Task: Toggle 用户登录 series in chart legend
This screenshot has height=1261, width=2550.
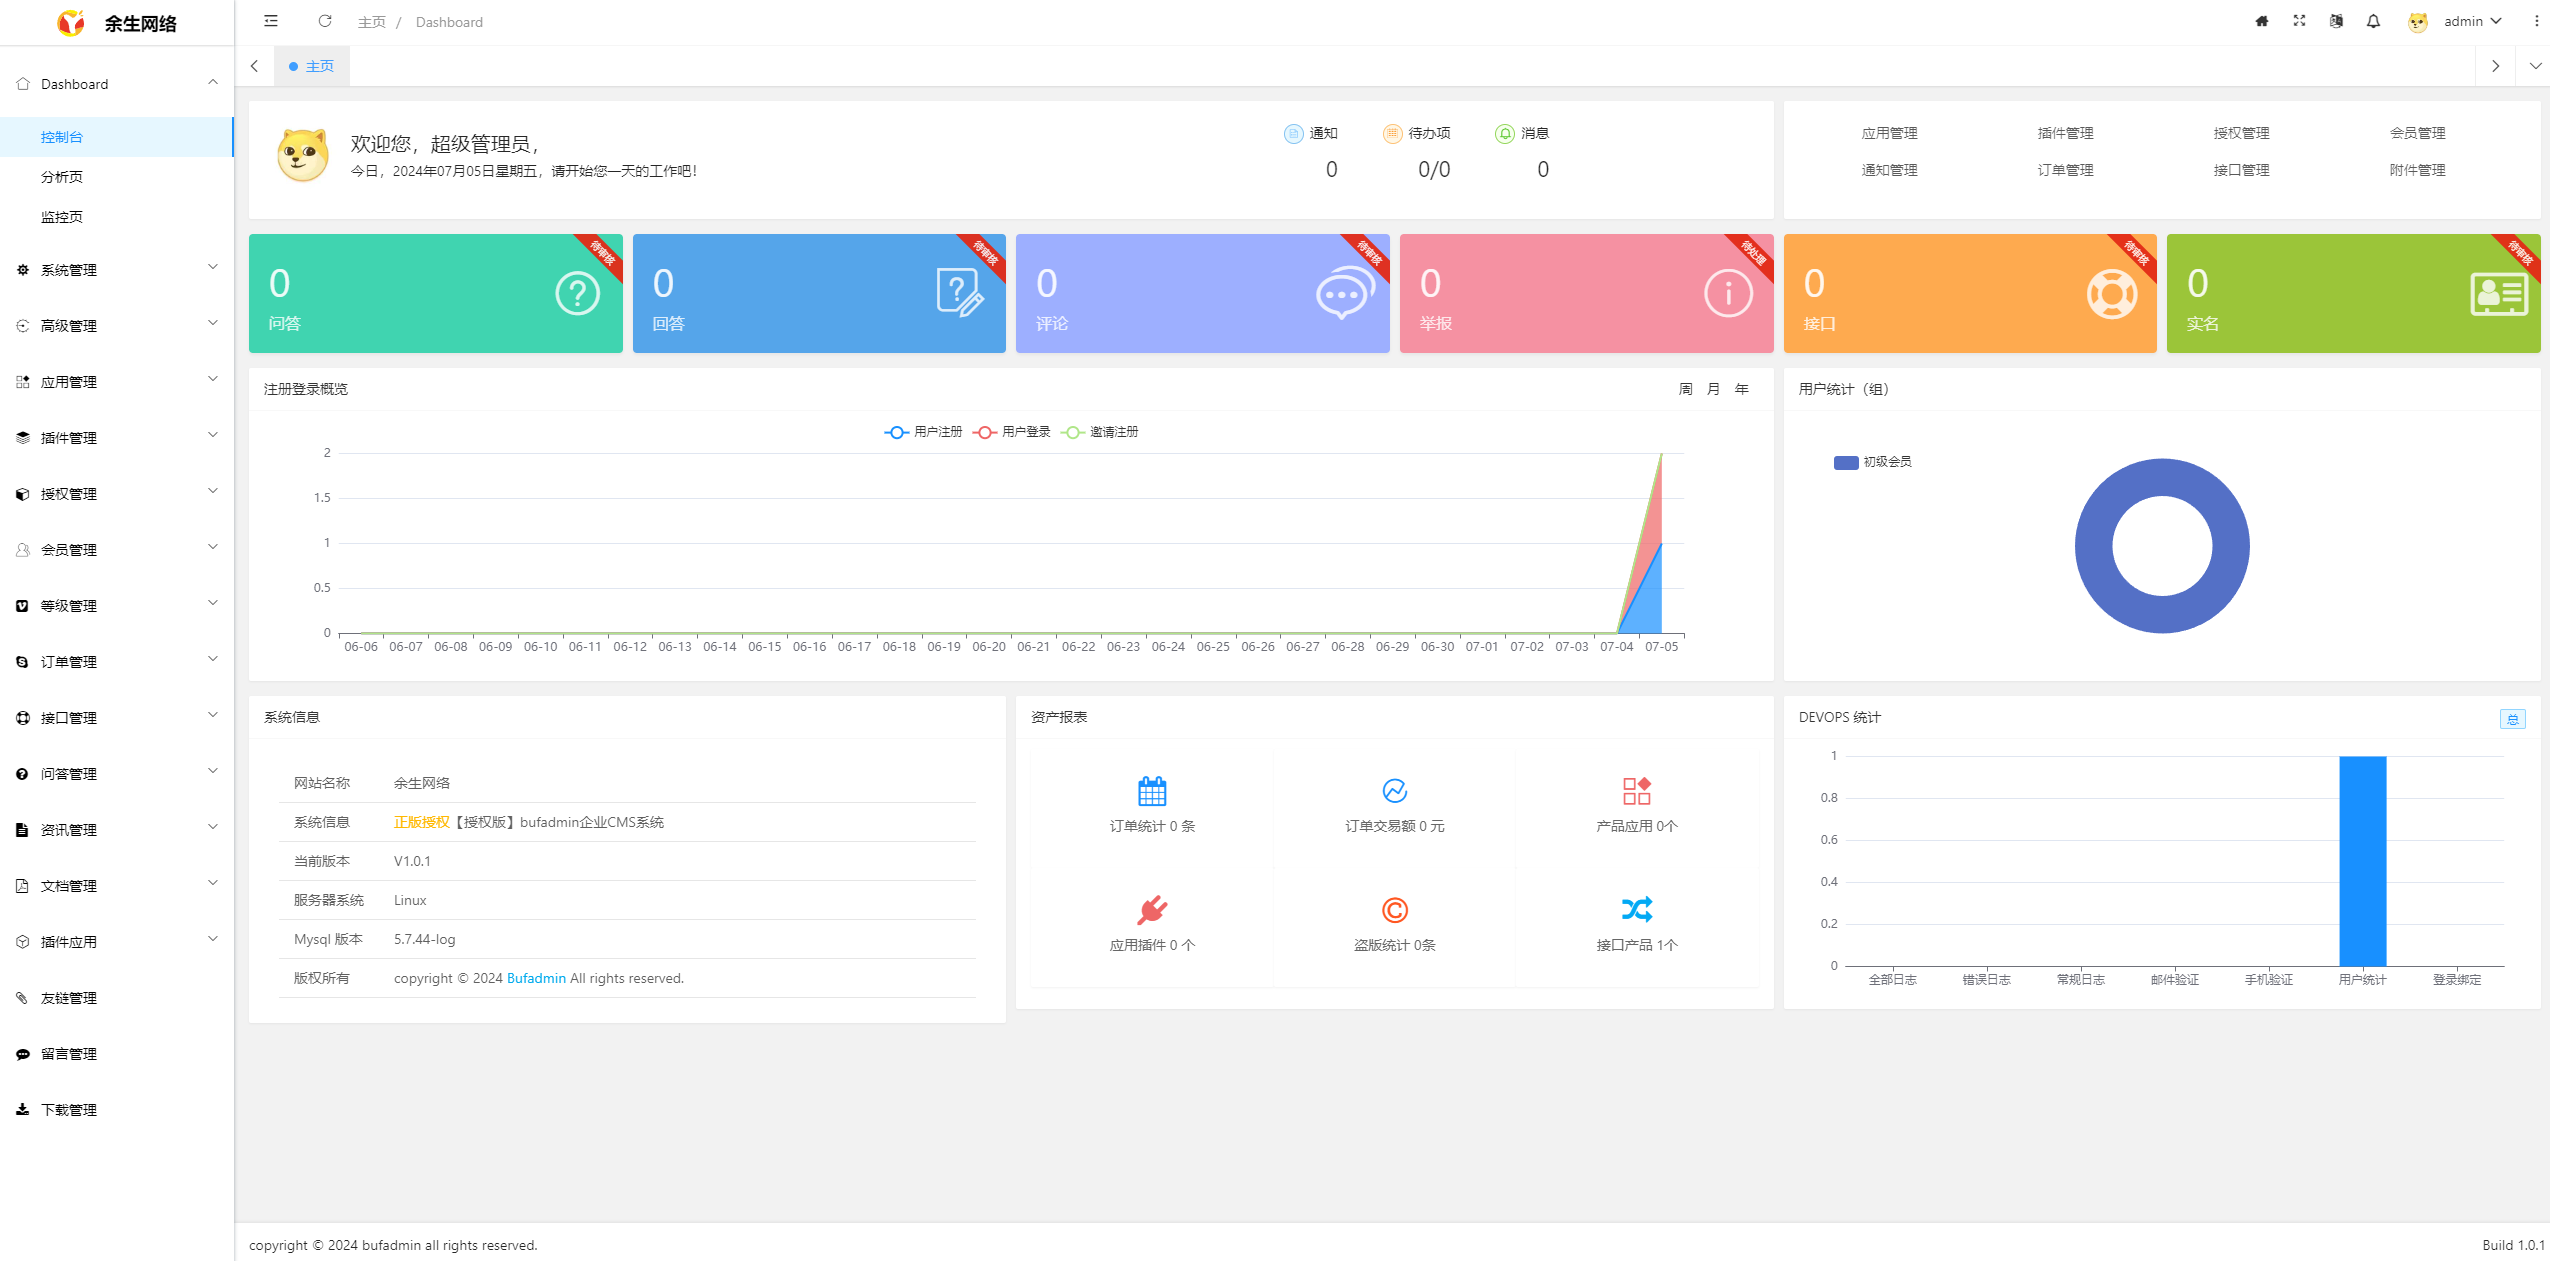Action: [x=1011, y=432]
